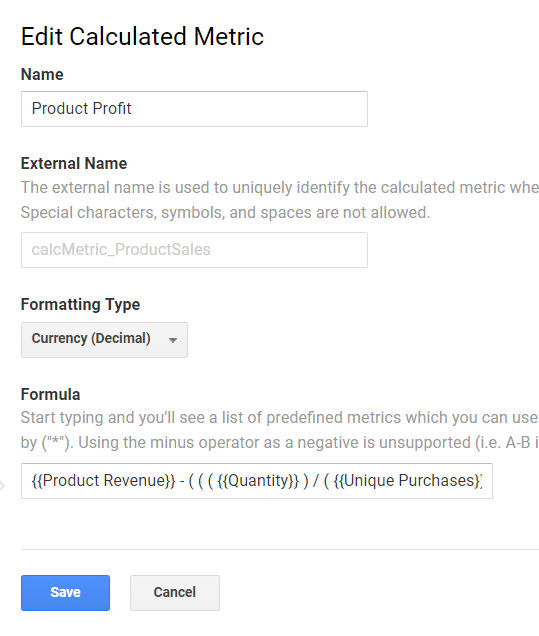
Task: Click text 'Special characters, symbols, and spaces are not allowed.'
Action: pos(225,213)
